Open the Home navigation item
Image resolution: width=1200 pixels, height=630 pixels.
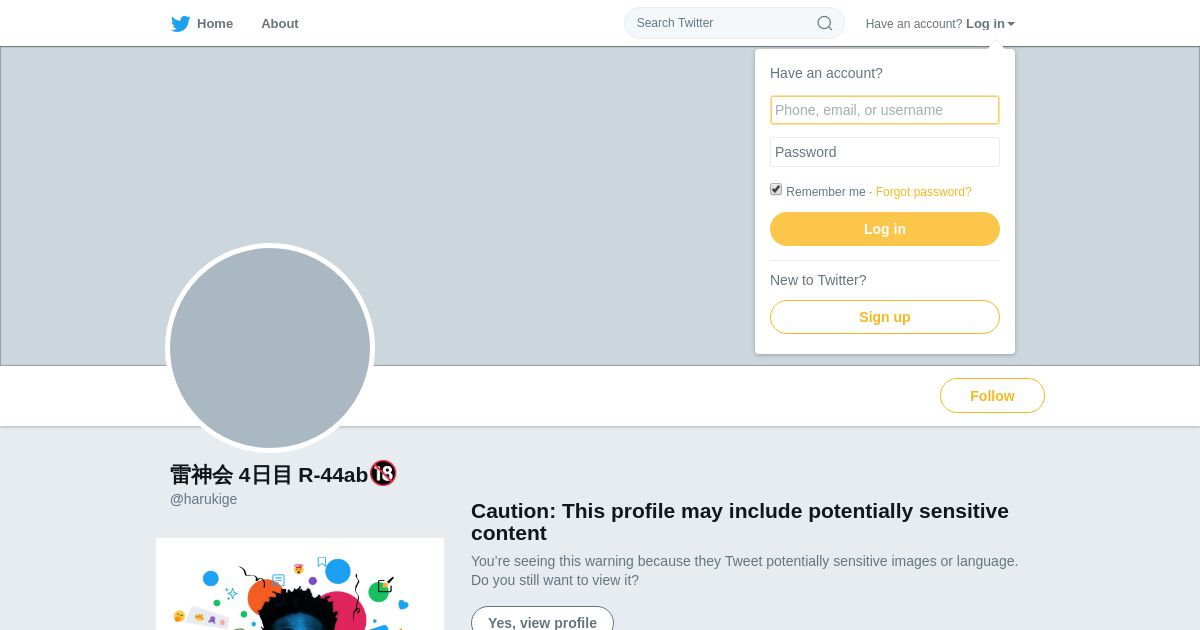coord(215,24)
